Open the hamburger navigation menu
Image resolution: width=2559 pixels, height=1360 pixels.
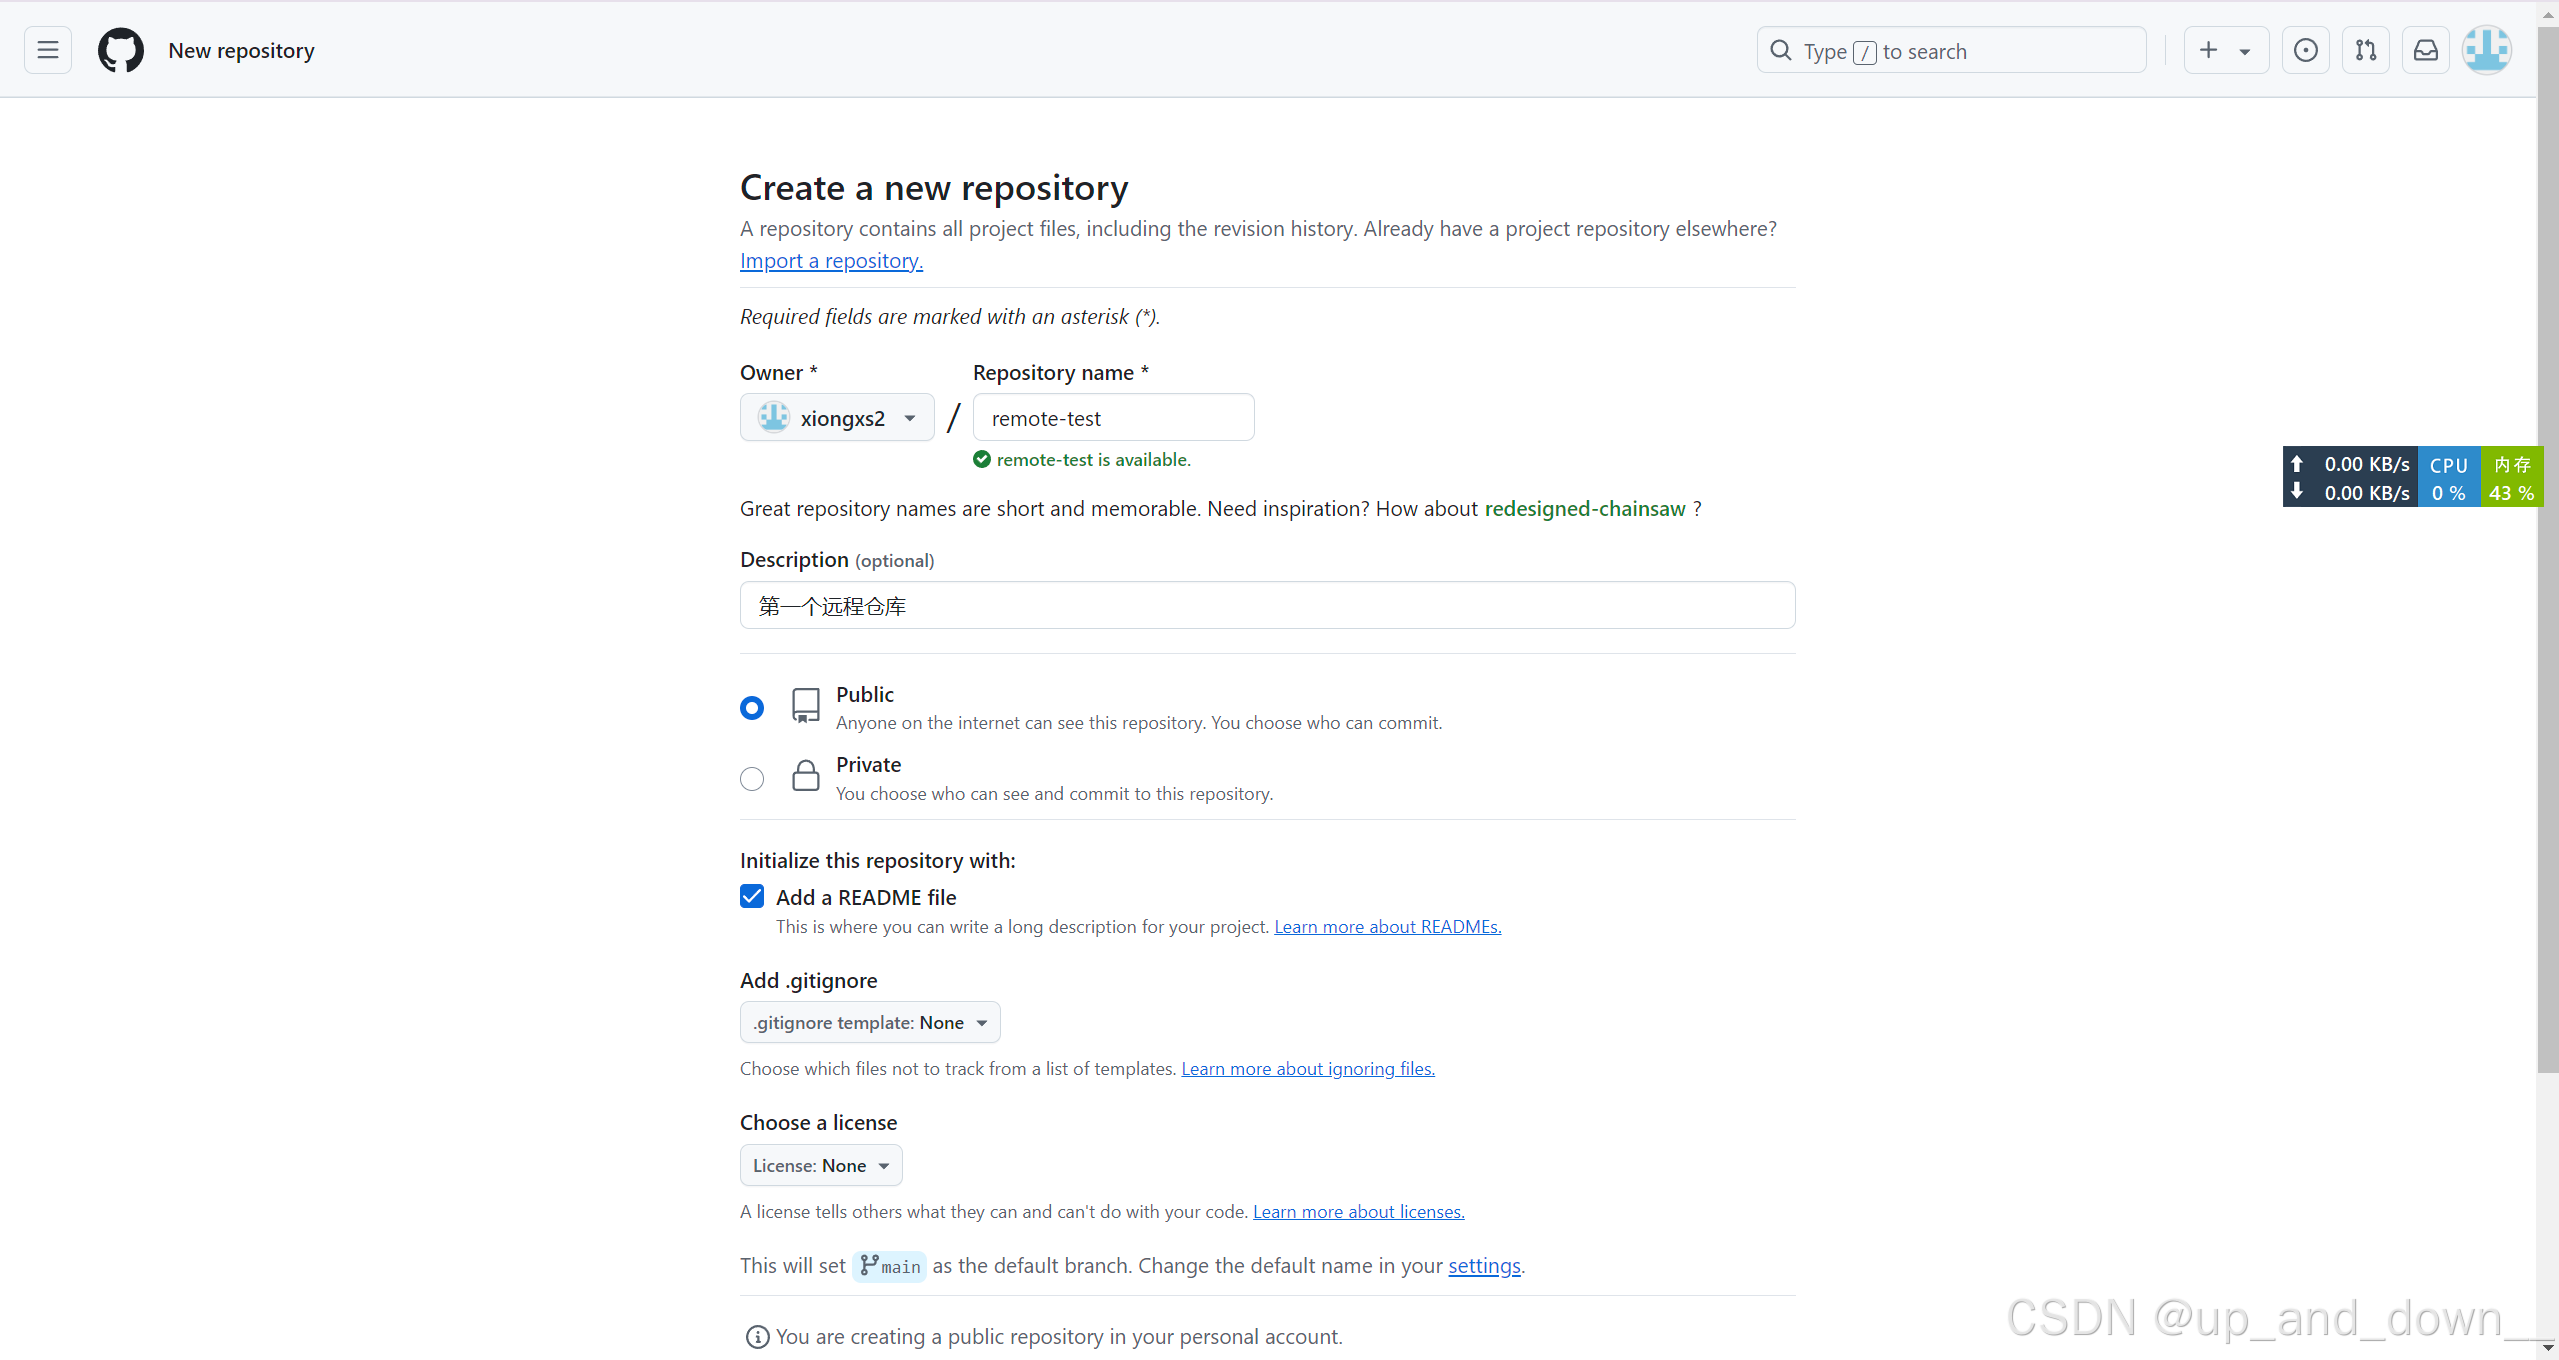48,50
